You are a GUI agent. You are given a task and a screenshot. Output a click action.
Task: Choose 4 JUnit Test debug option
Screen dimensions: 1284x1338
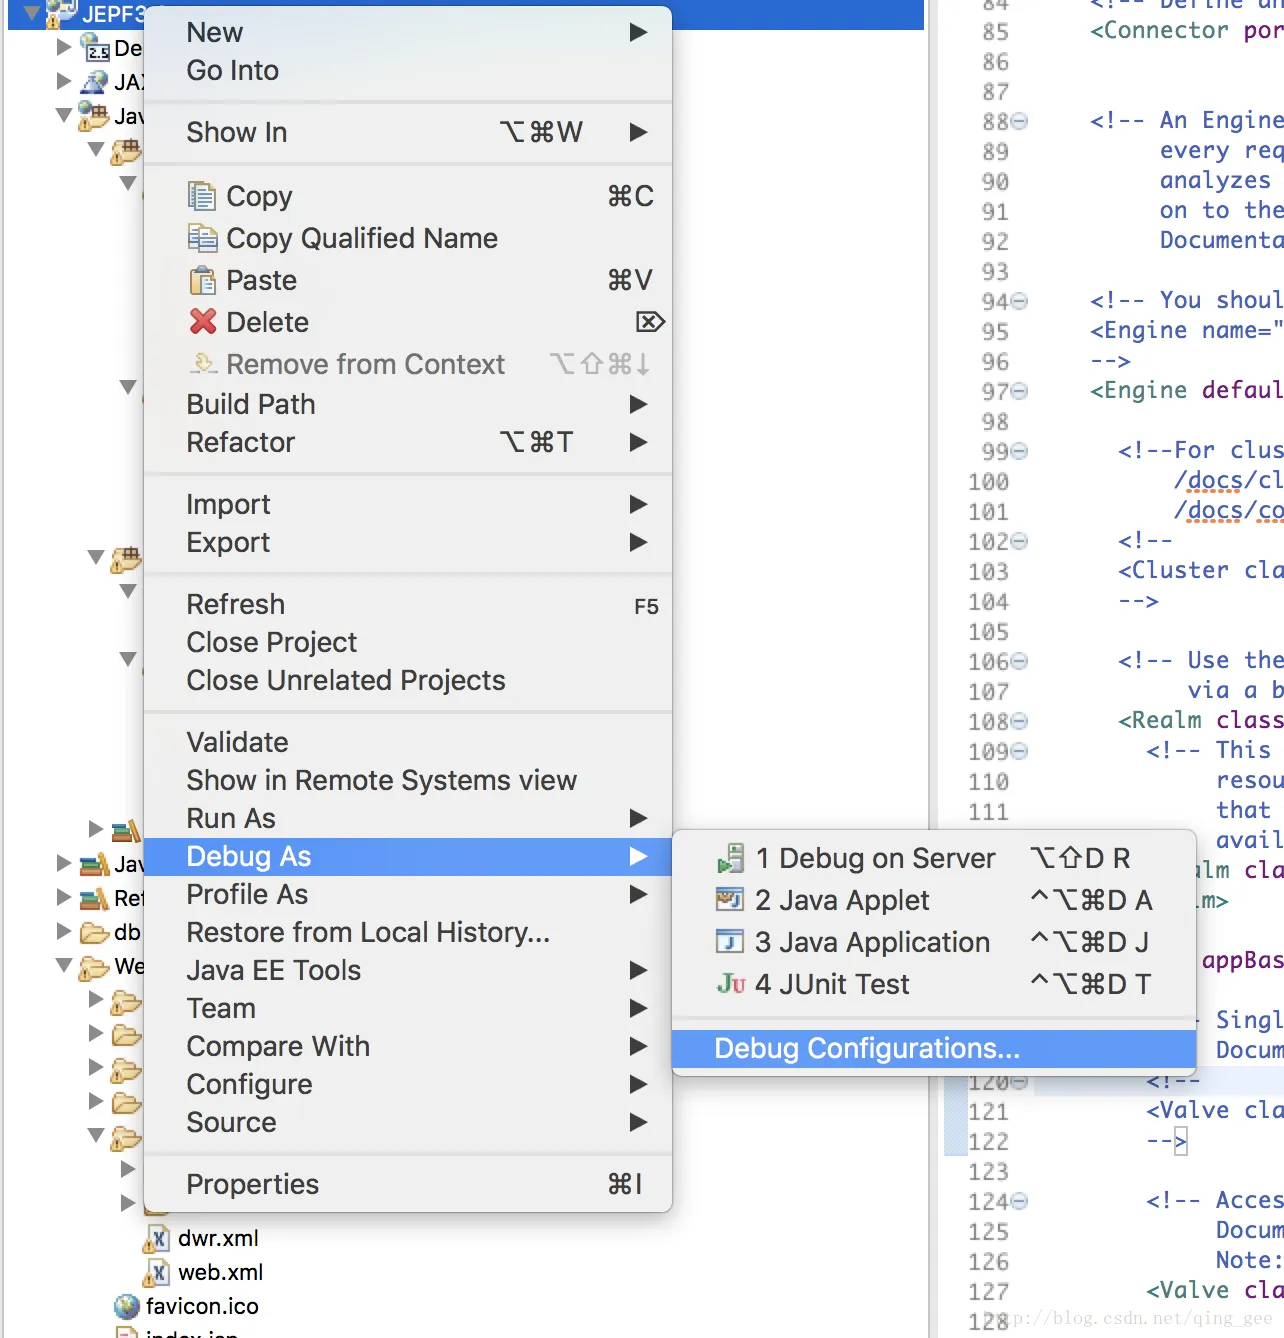934,984
